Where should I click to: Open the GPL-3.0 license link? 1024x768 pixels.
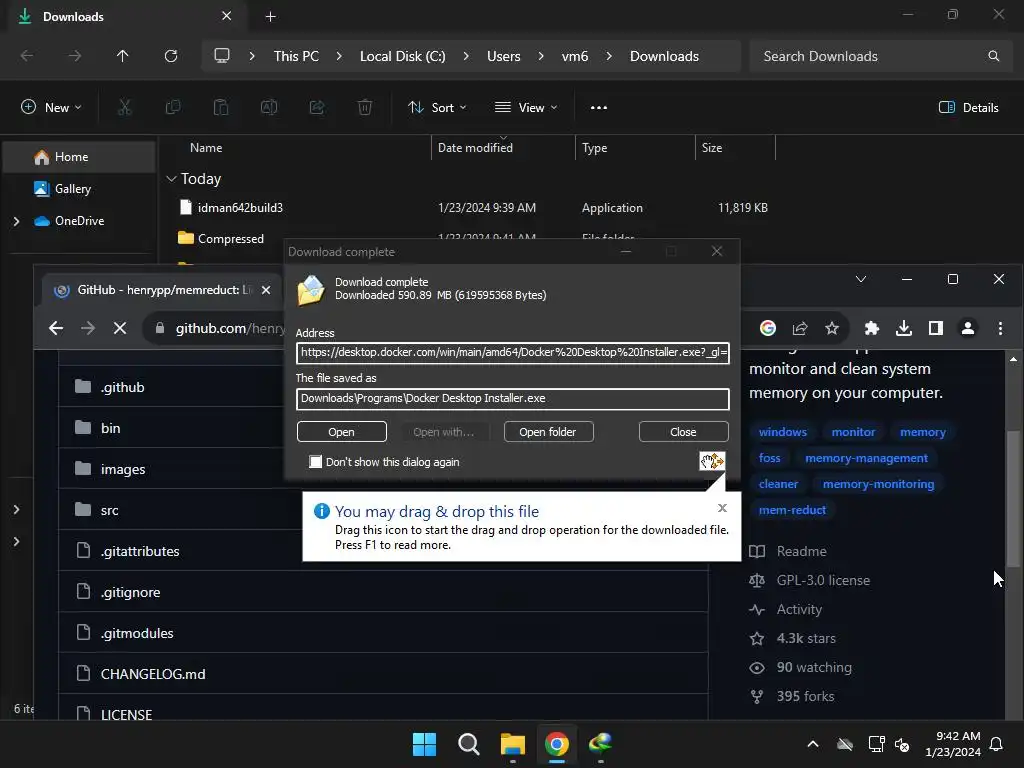[823, 580]
